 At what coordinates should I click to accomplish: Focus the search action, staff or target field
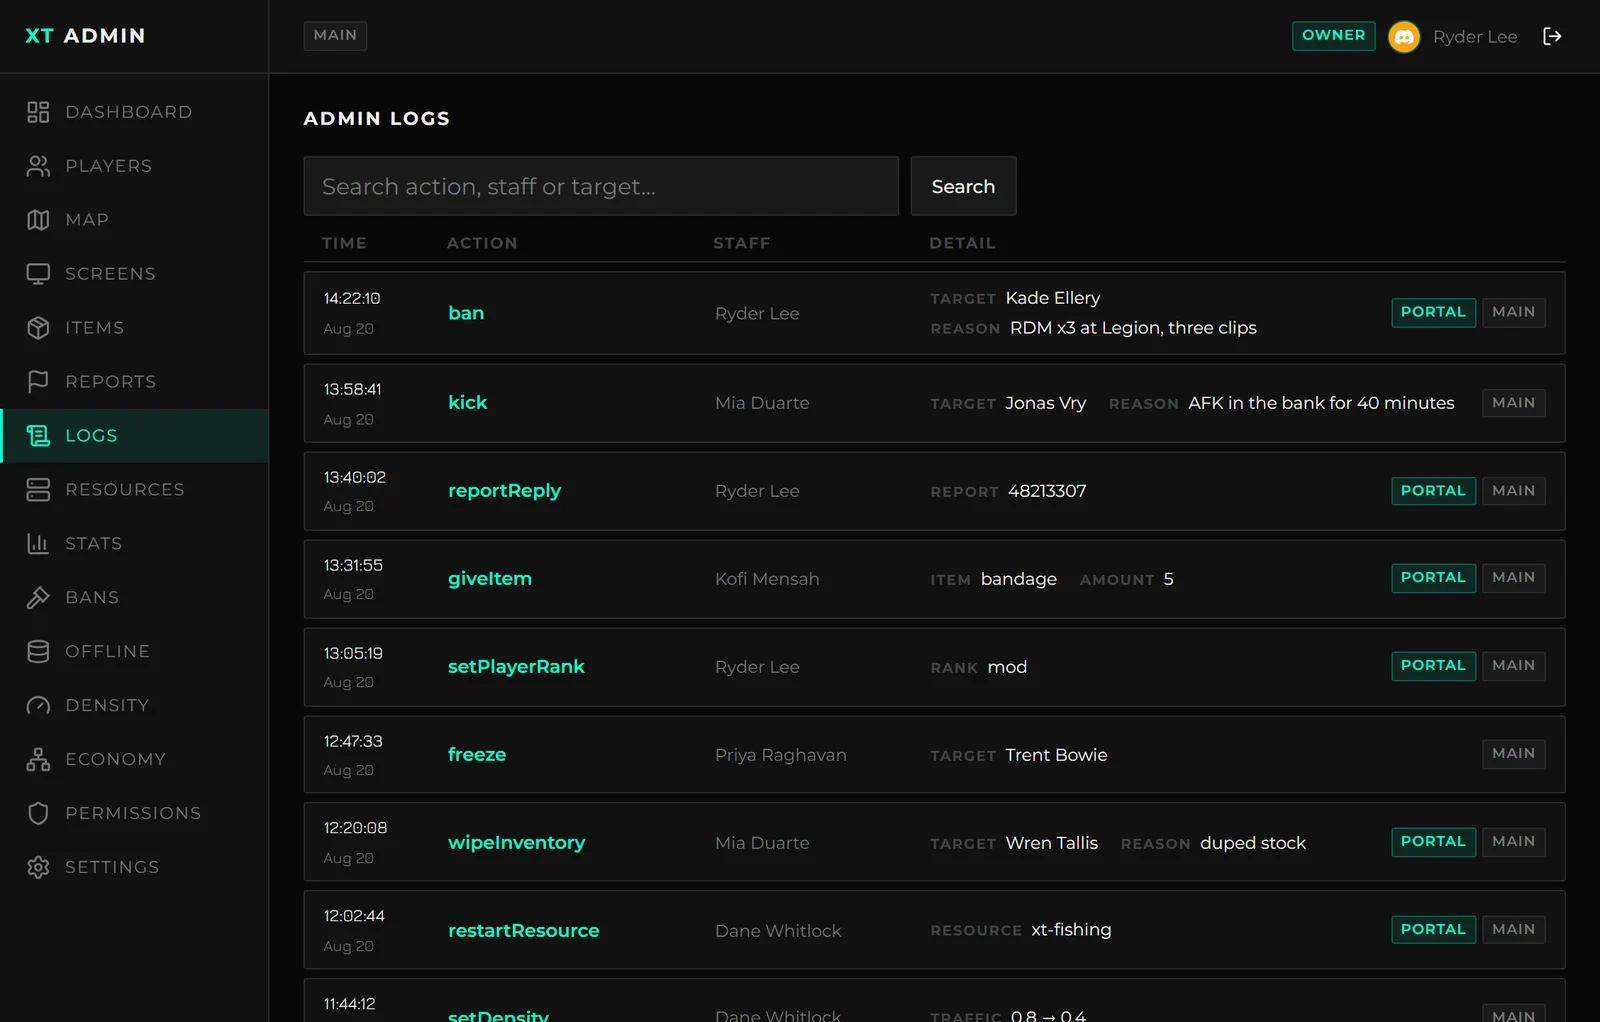tap(601, 186)
